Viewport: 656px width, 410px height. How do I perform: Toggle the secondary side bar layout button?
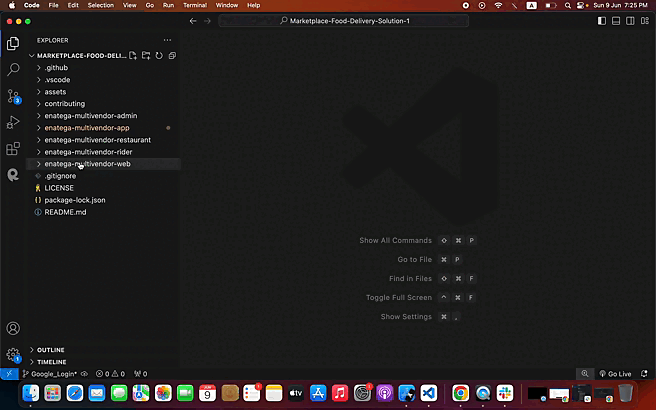pyautogui.click(x=641, y=20)
